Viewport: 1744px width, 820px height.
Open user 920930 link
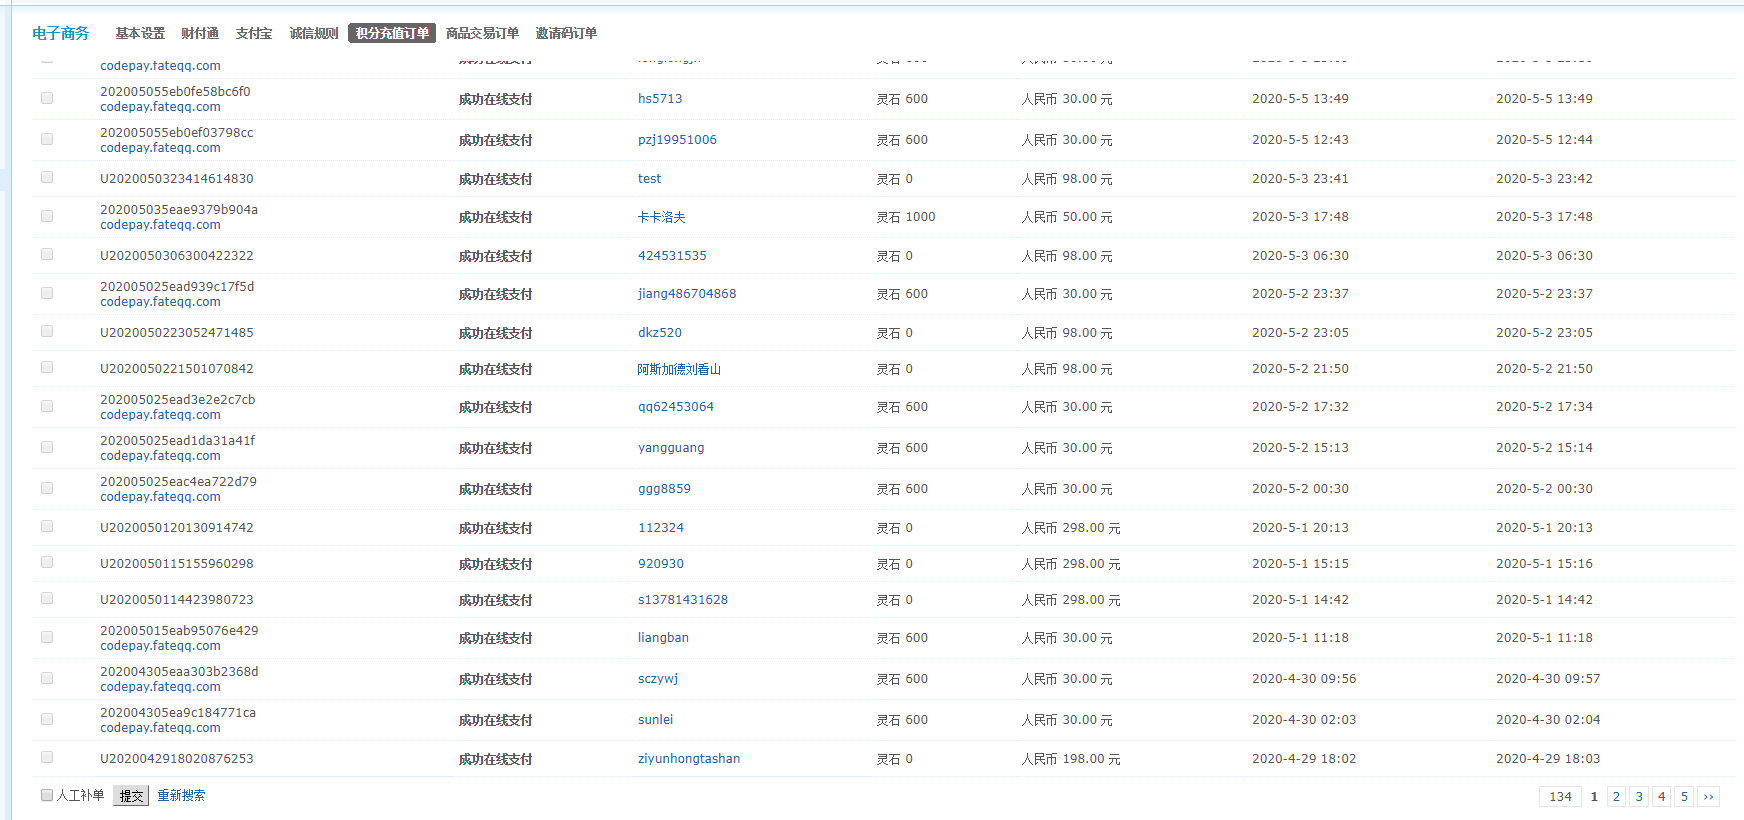click(x=661, y=564)
